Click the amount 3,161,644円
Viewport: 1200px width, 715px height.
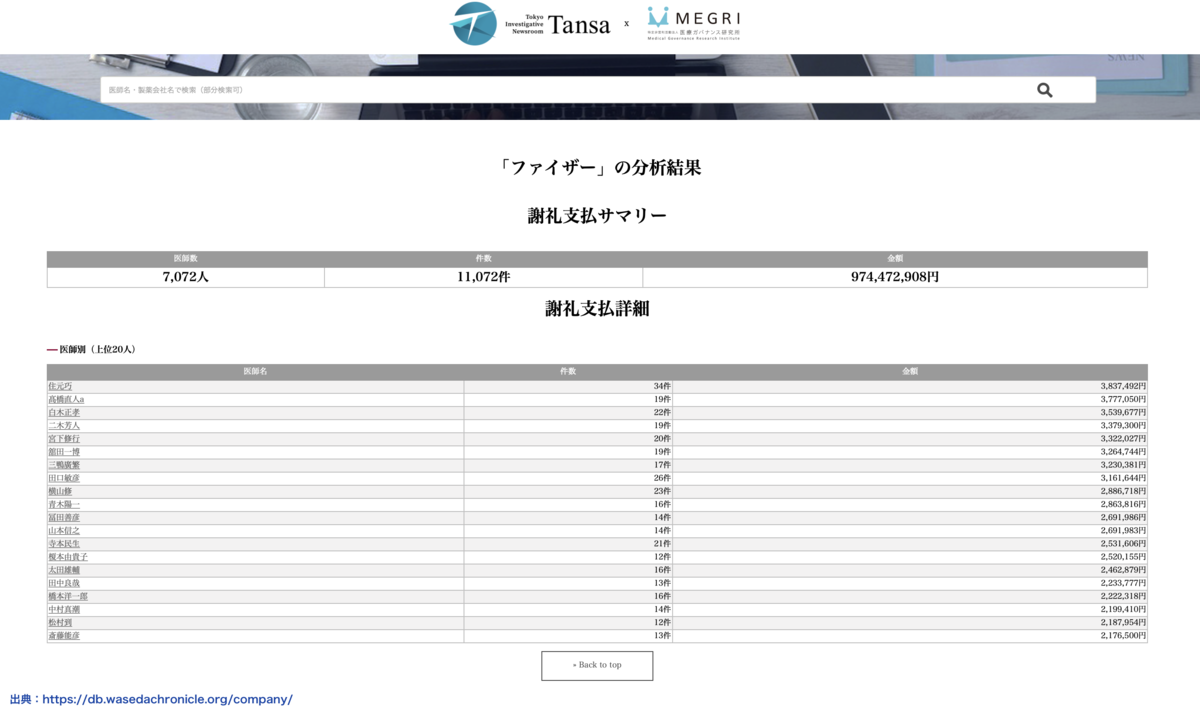pos(1123,478)
